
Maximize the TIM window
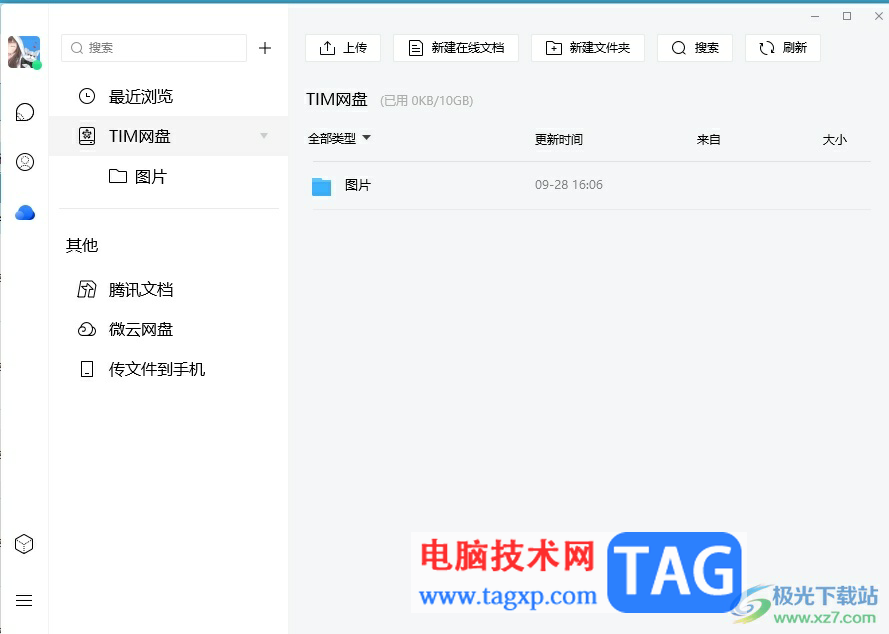click(x=847, y=16)
